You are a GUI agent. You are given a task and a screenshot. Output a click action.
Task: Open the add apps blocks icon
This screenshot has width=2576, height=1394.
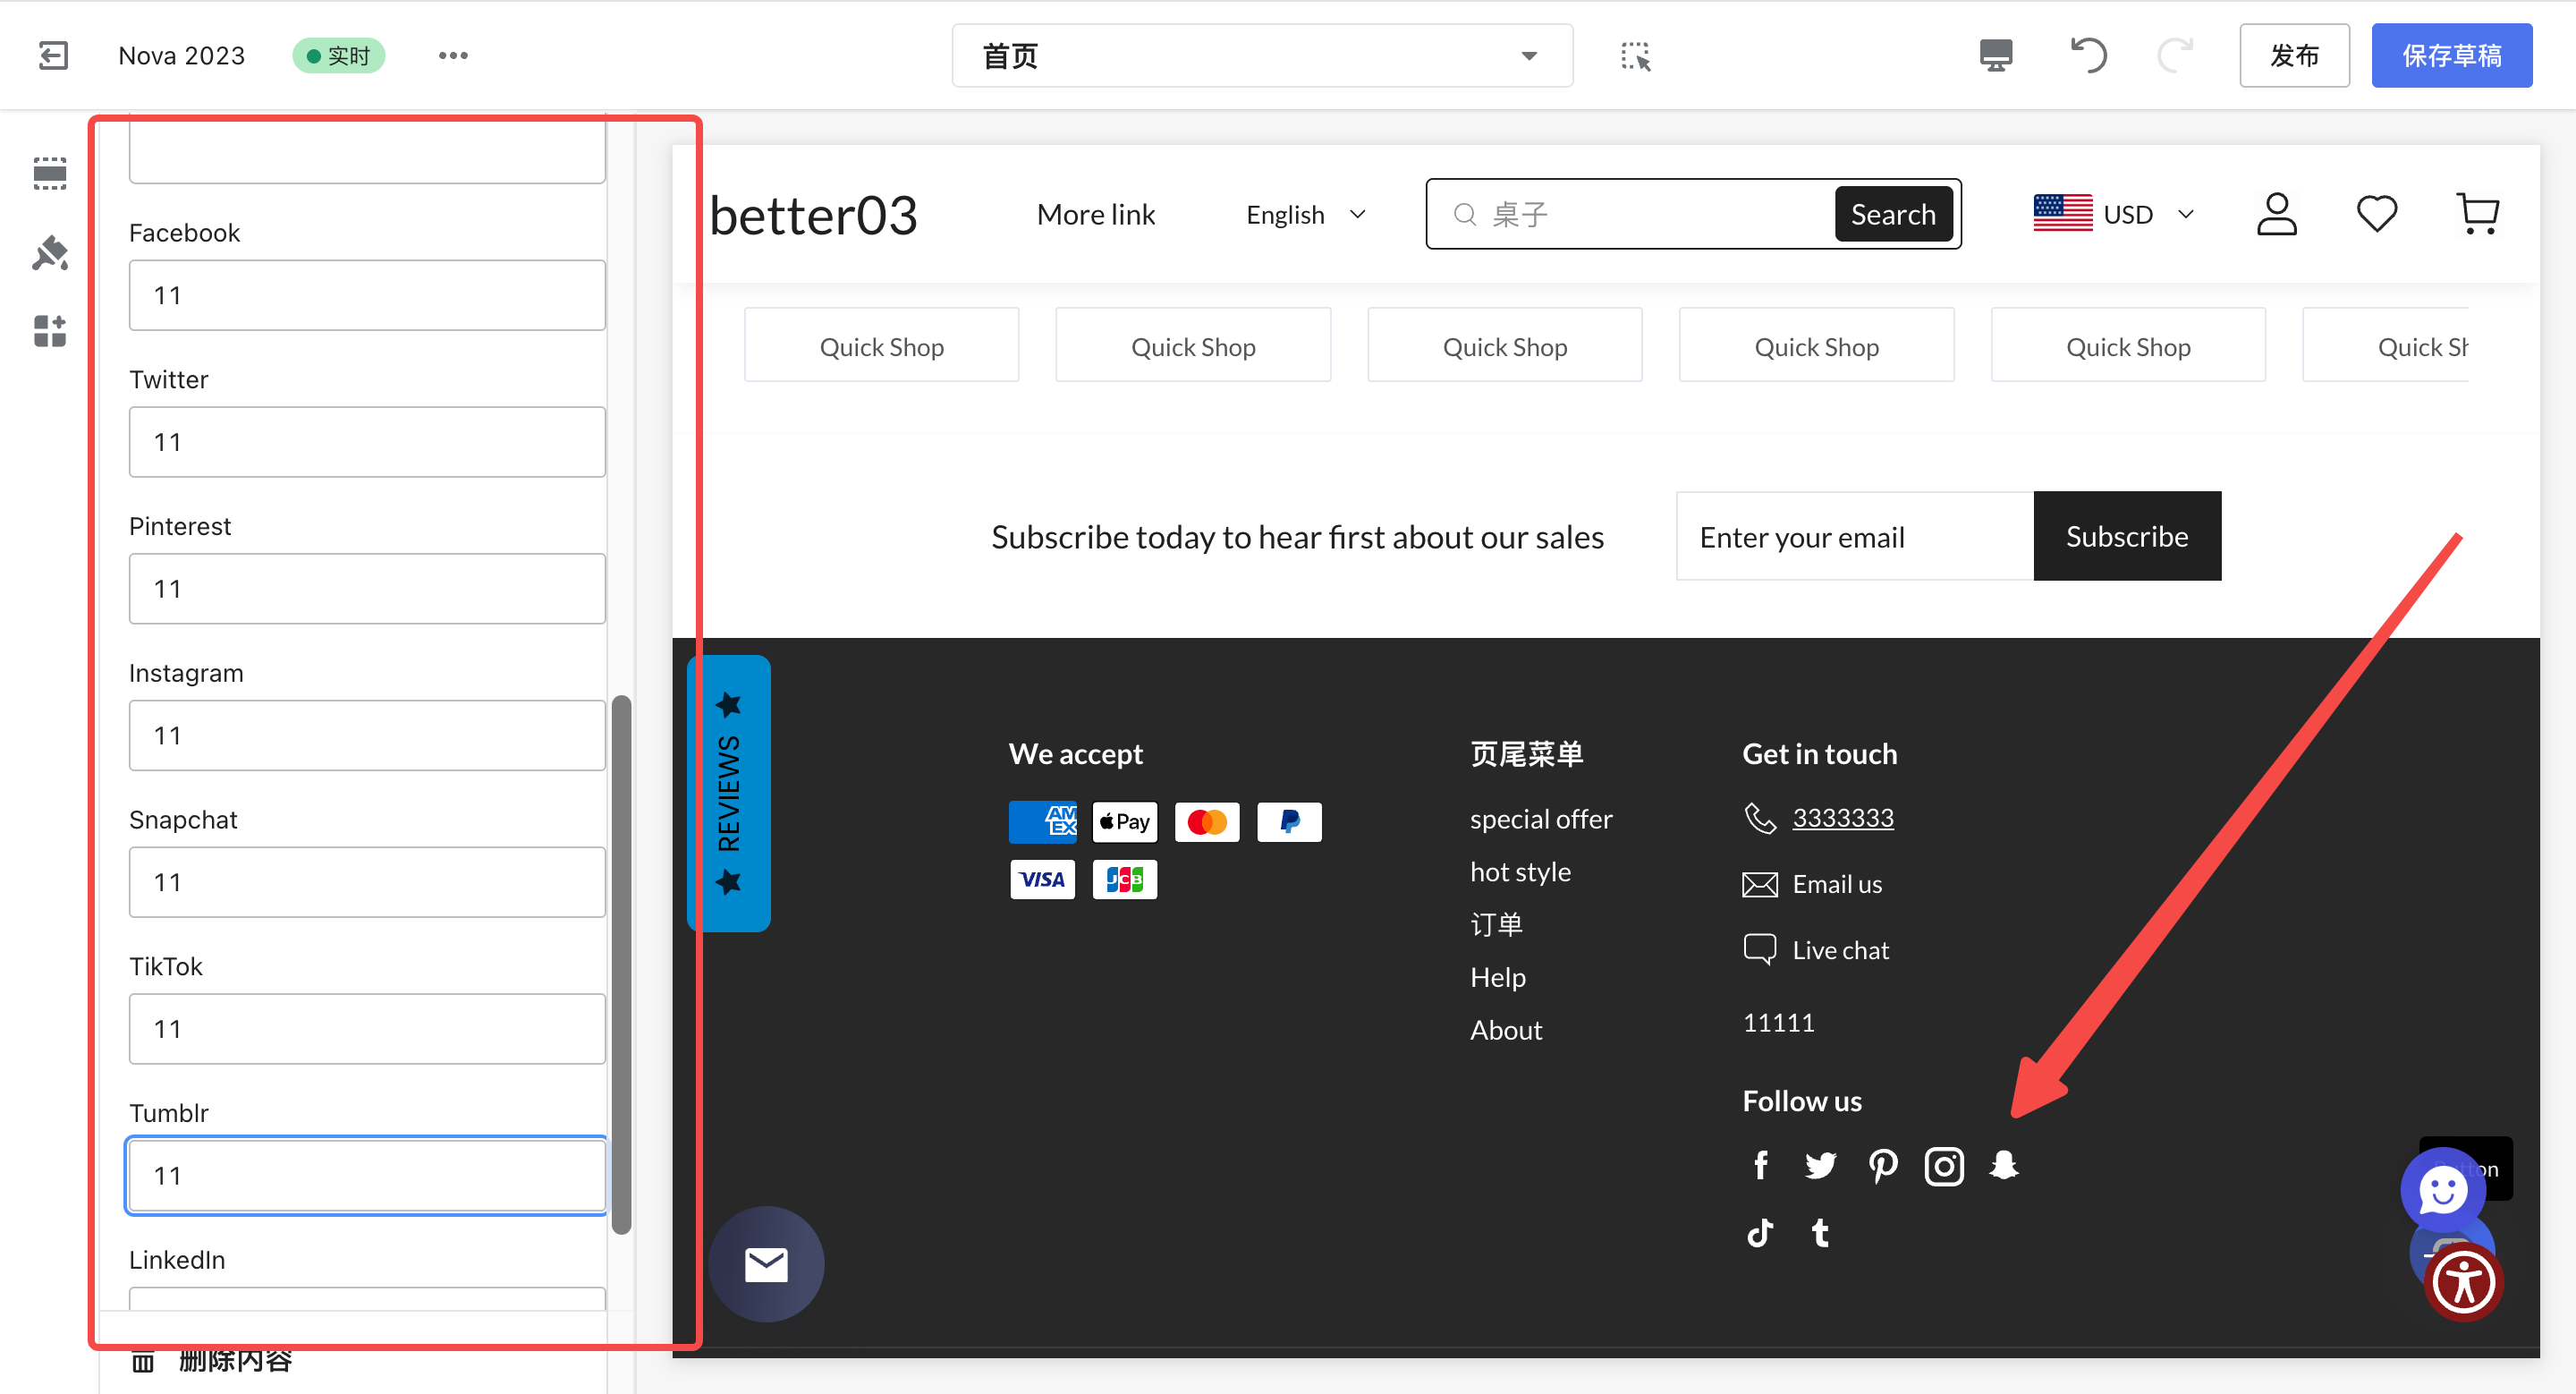point(49,331)
